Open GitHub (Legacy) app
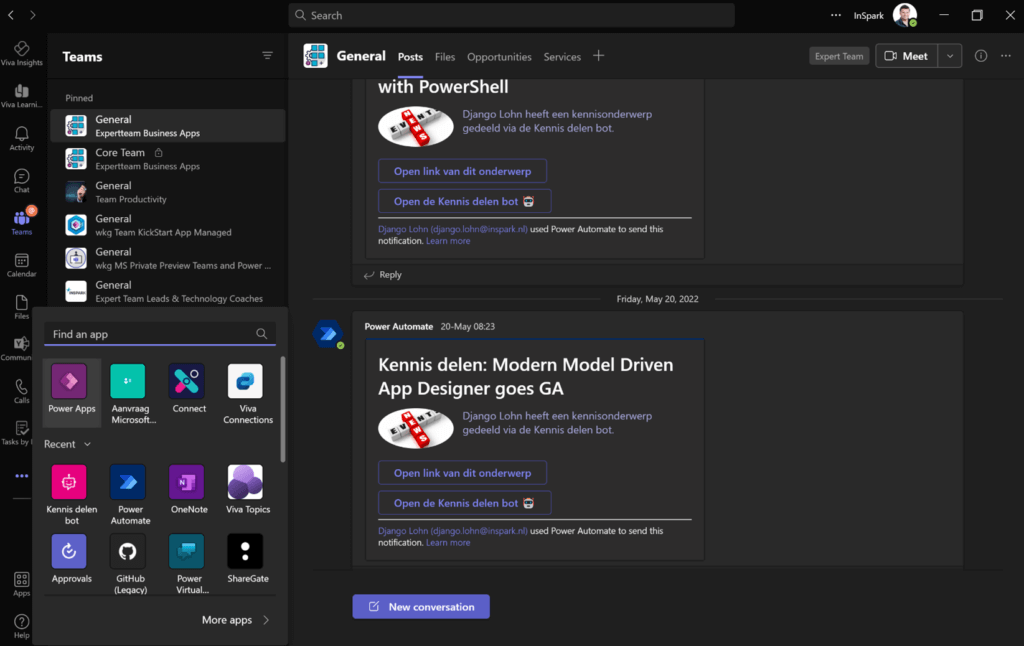Screen dimensions: 1024x646 (x=128, y=551)
